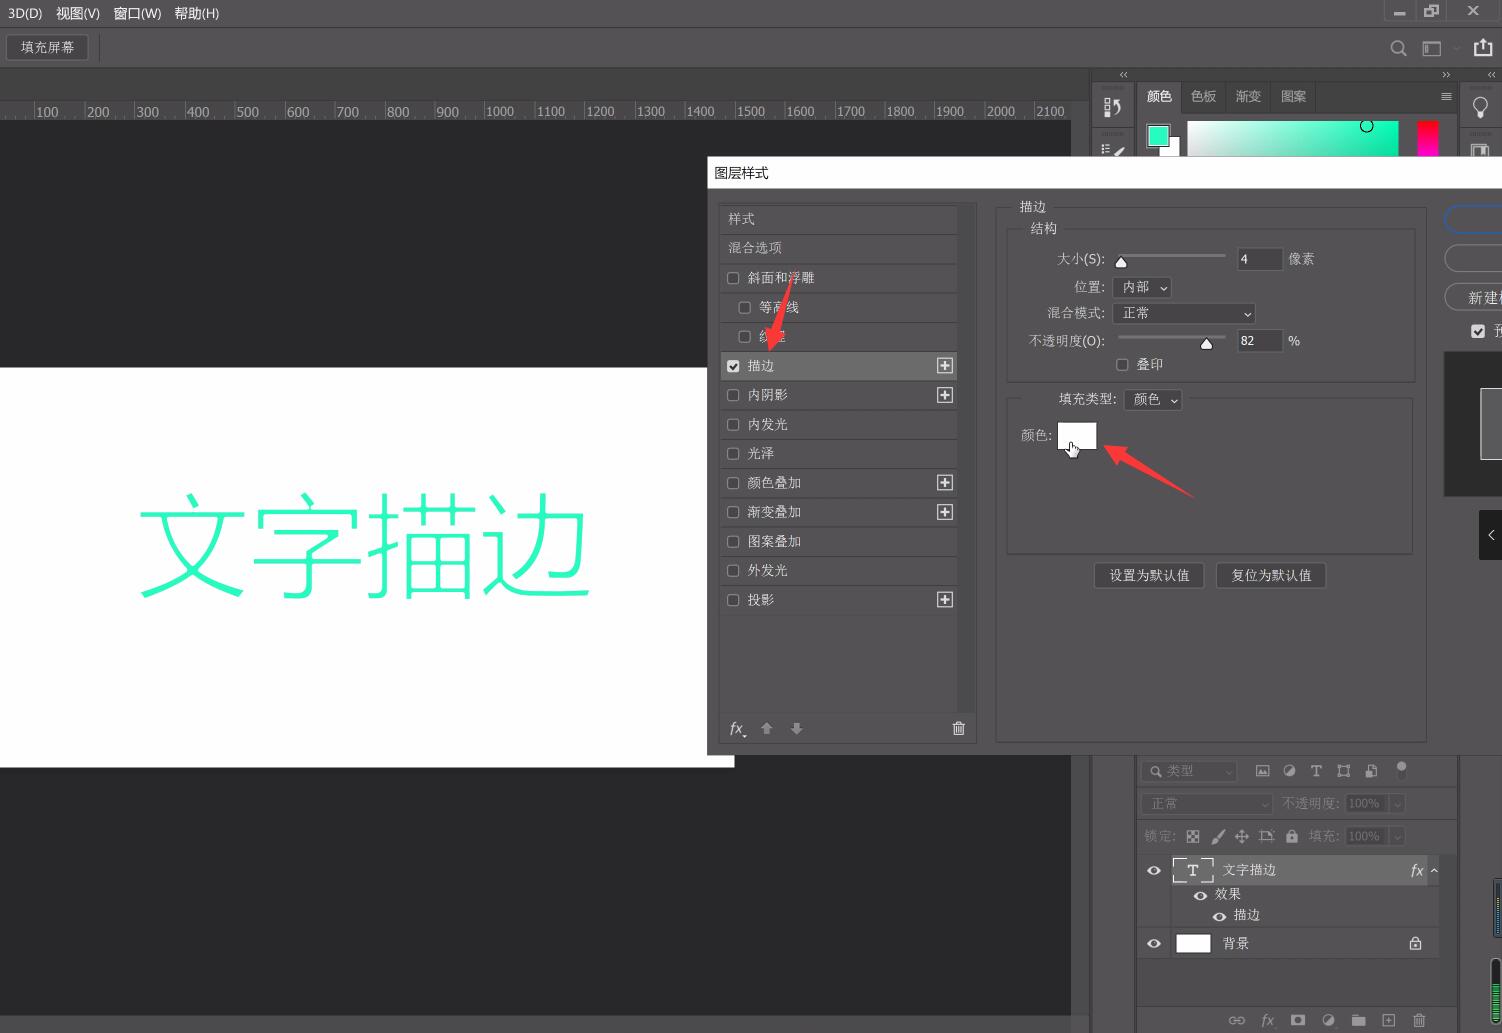The width and height of the screenshot is (1502, 1033).
Task: Open the 帮助(H) menu
Action: coord(196,13)
